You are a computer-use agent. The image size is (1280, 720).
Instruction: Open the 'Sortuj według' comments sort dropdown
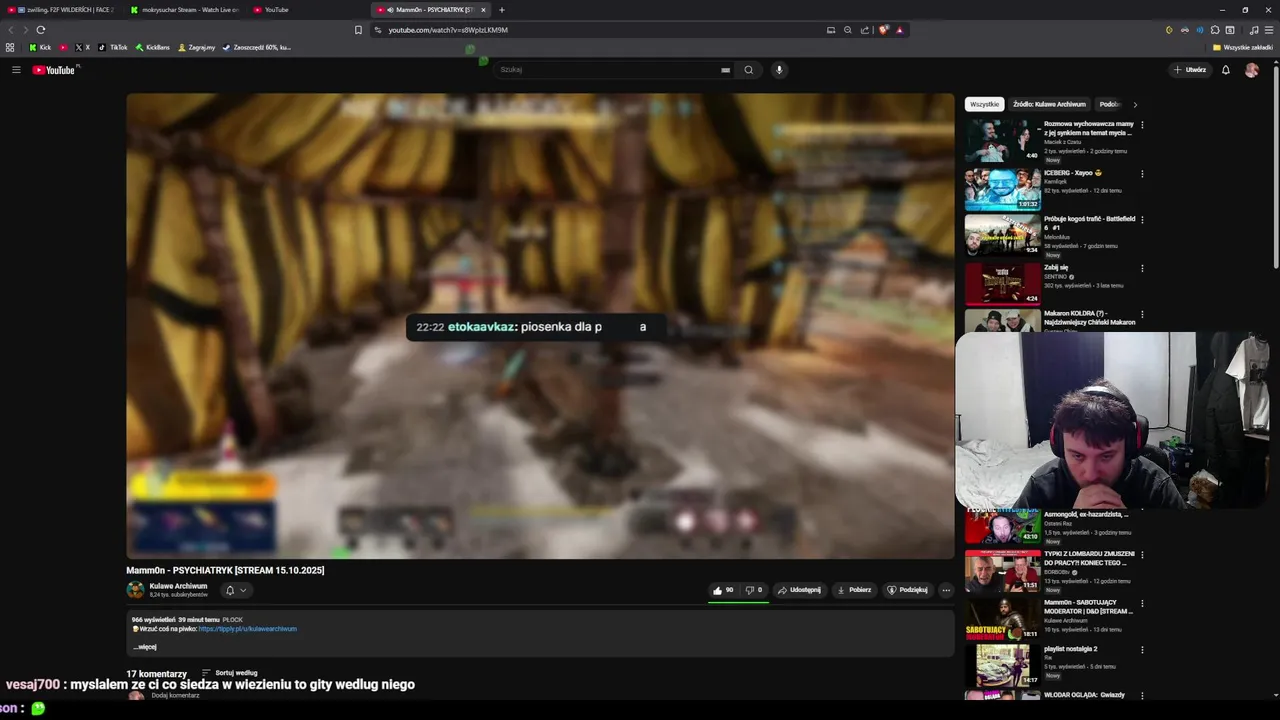click(230, 673)
